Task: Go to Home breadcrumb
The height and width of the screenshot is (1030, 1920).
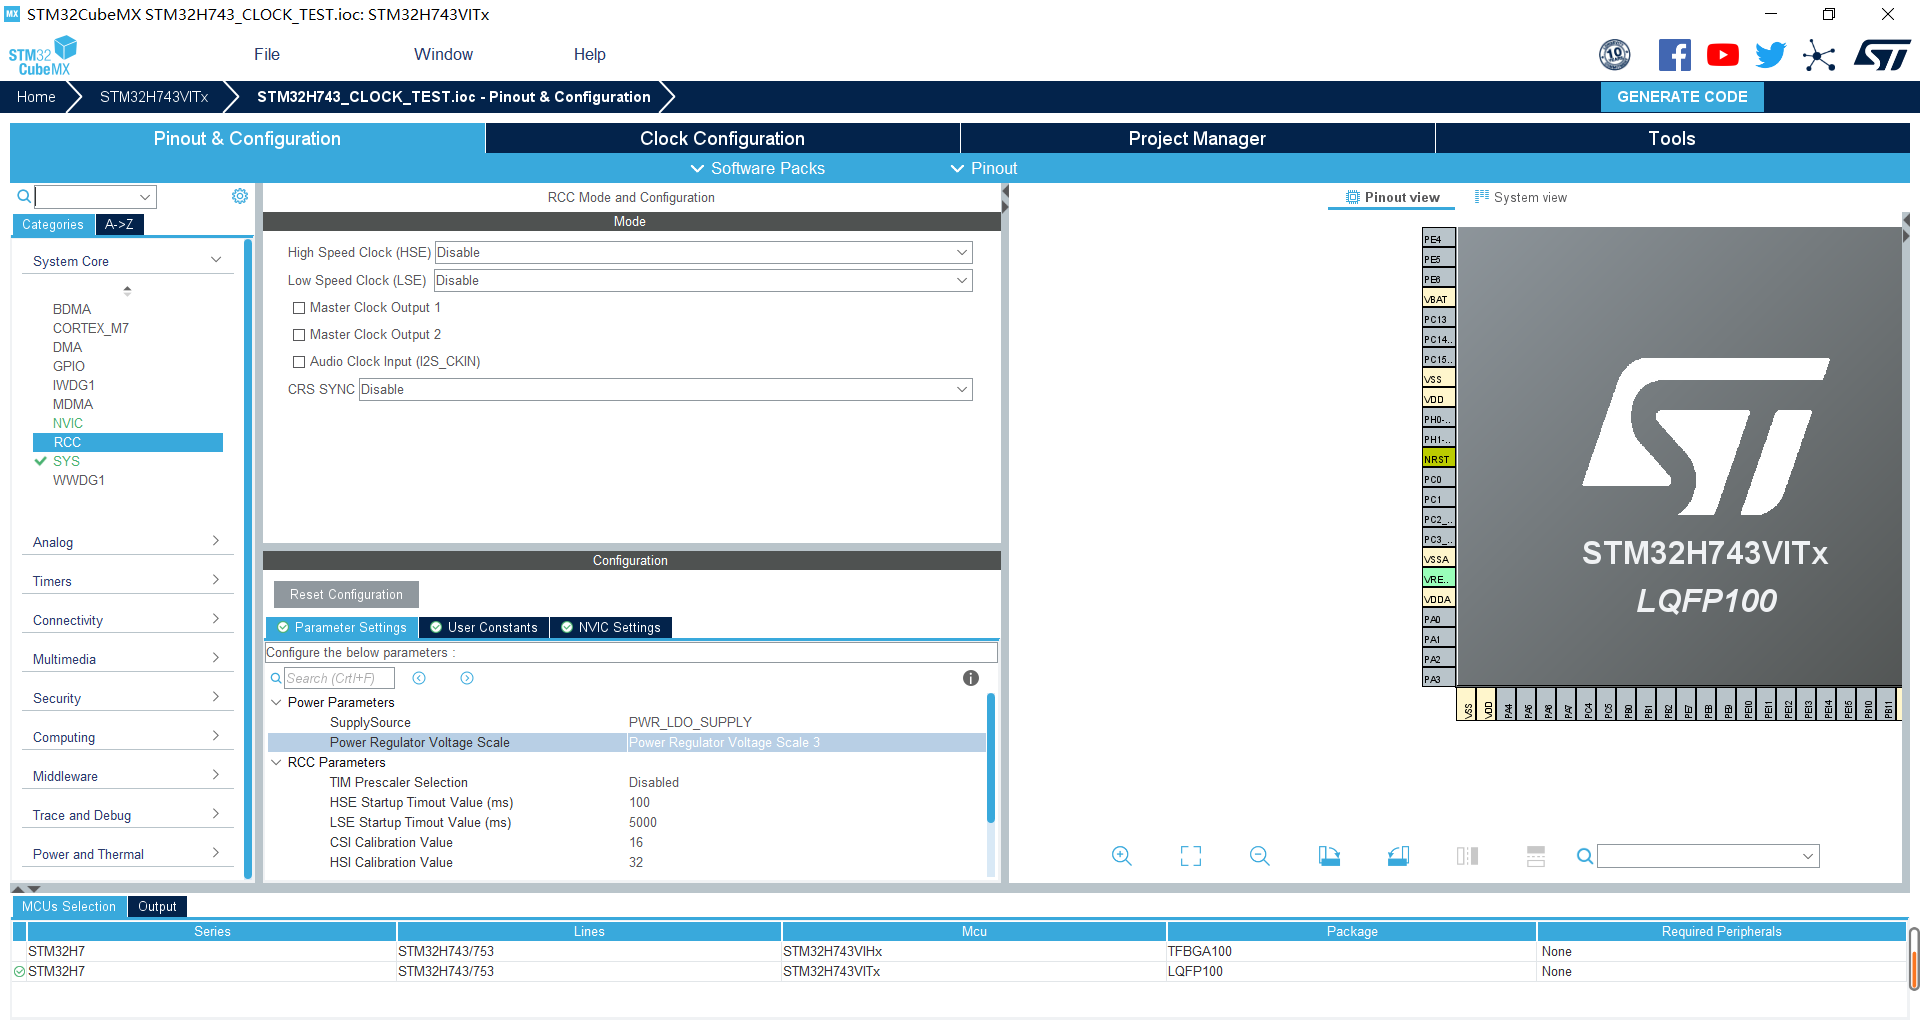Action: tap(36, 97)
